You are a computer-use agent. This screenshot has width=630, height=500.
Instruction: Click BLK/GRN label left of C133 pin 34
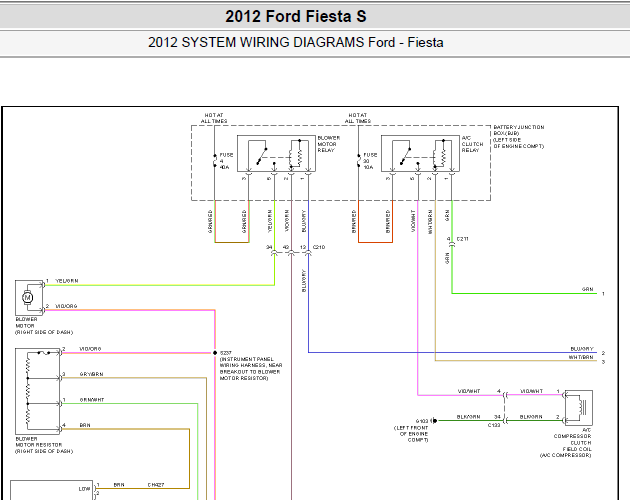(468, 417)
